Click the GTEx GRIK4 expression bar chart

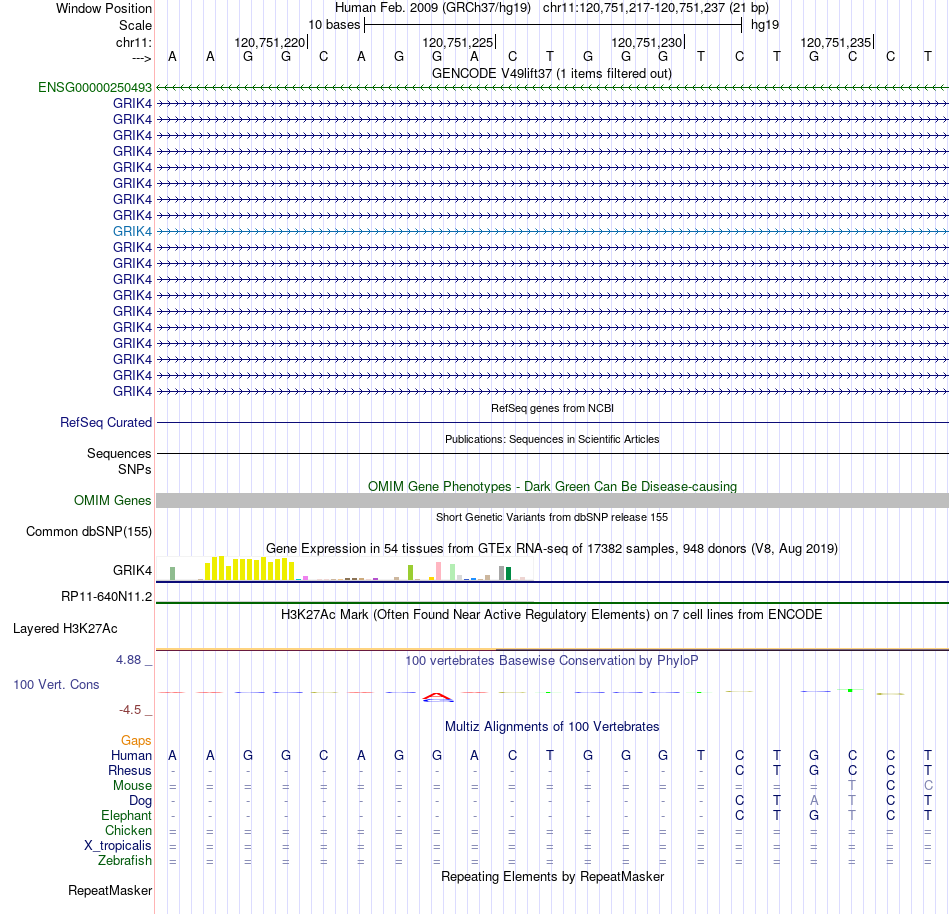pyautogui.click(x=345, y=568)
